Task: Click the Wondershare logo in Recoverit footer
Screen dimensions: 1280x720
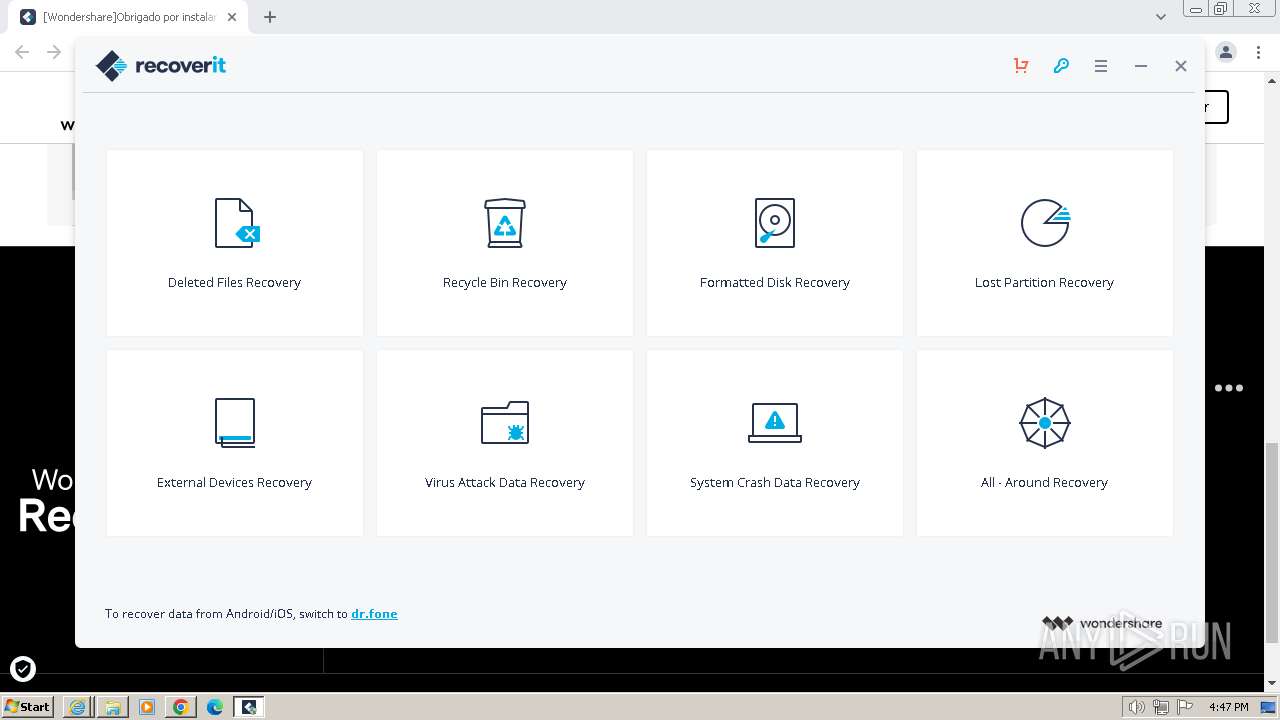Action: click(1102, 623)
